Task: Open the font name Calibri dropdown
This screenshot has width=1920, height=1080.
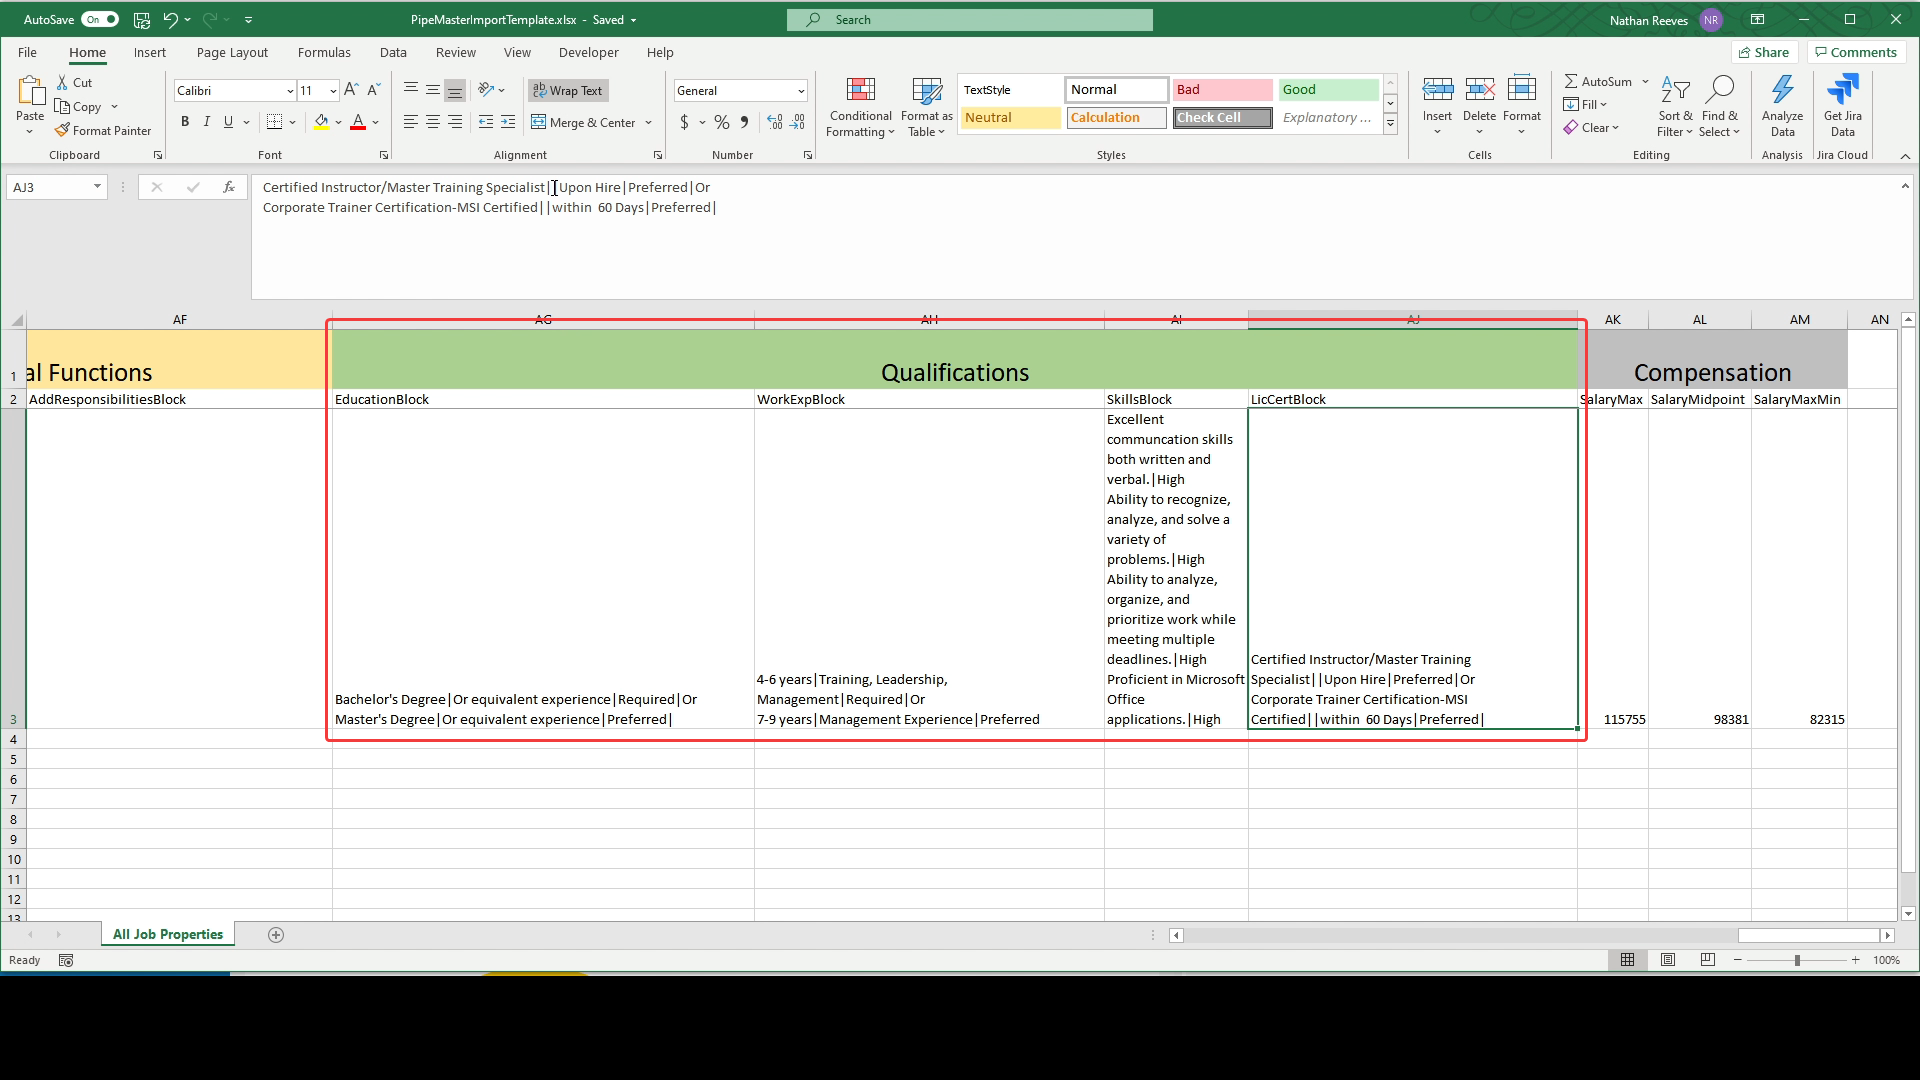Action: tap(290, 91)
